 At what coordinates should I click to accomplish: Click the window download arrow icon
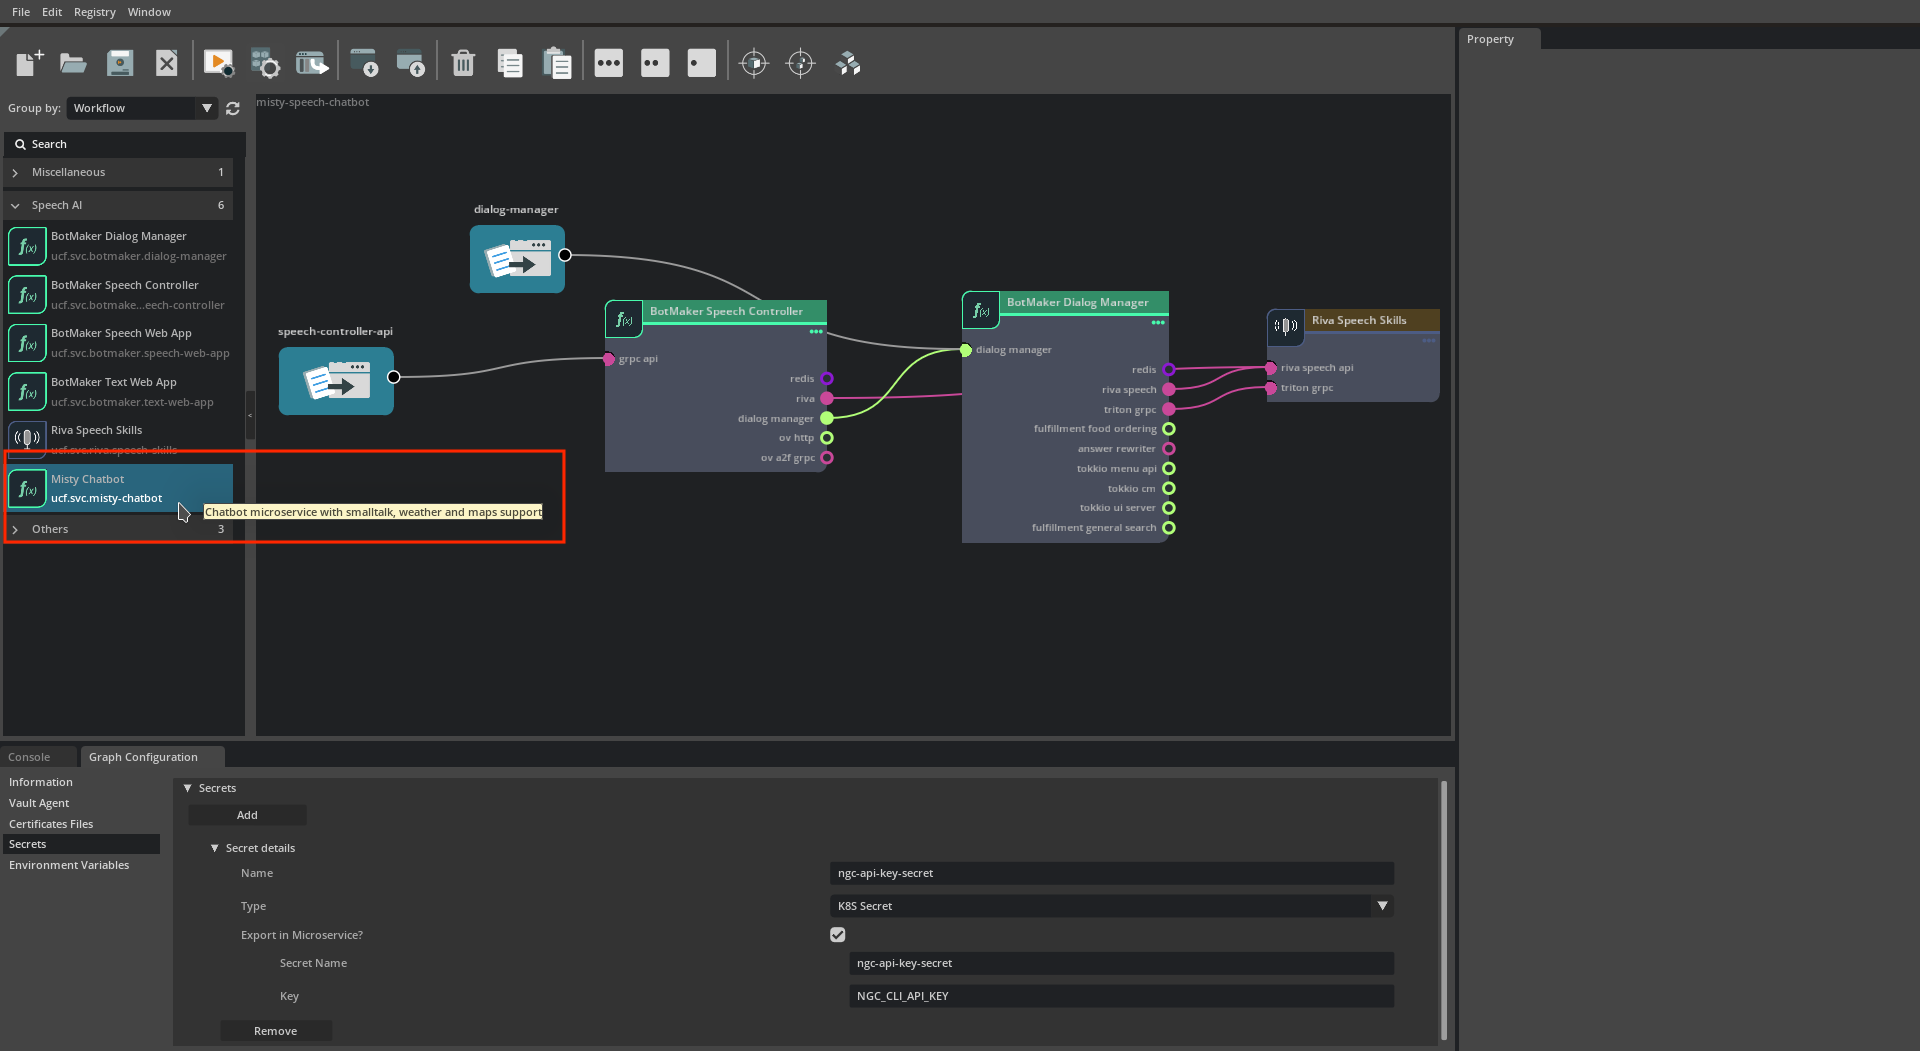(x=364, y=63)
